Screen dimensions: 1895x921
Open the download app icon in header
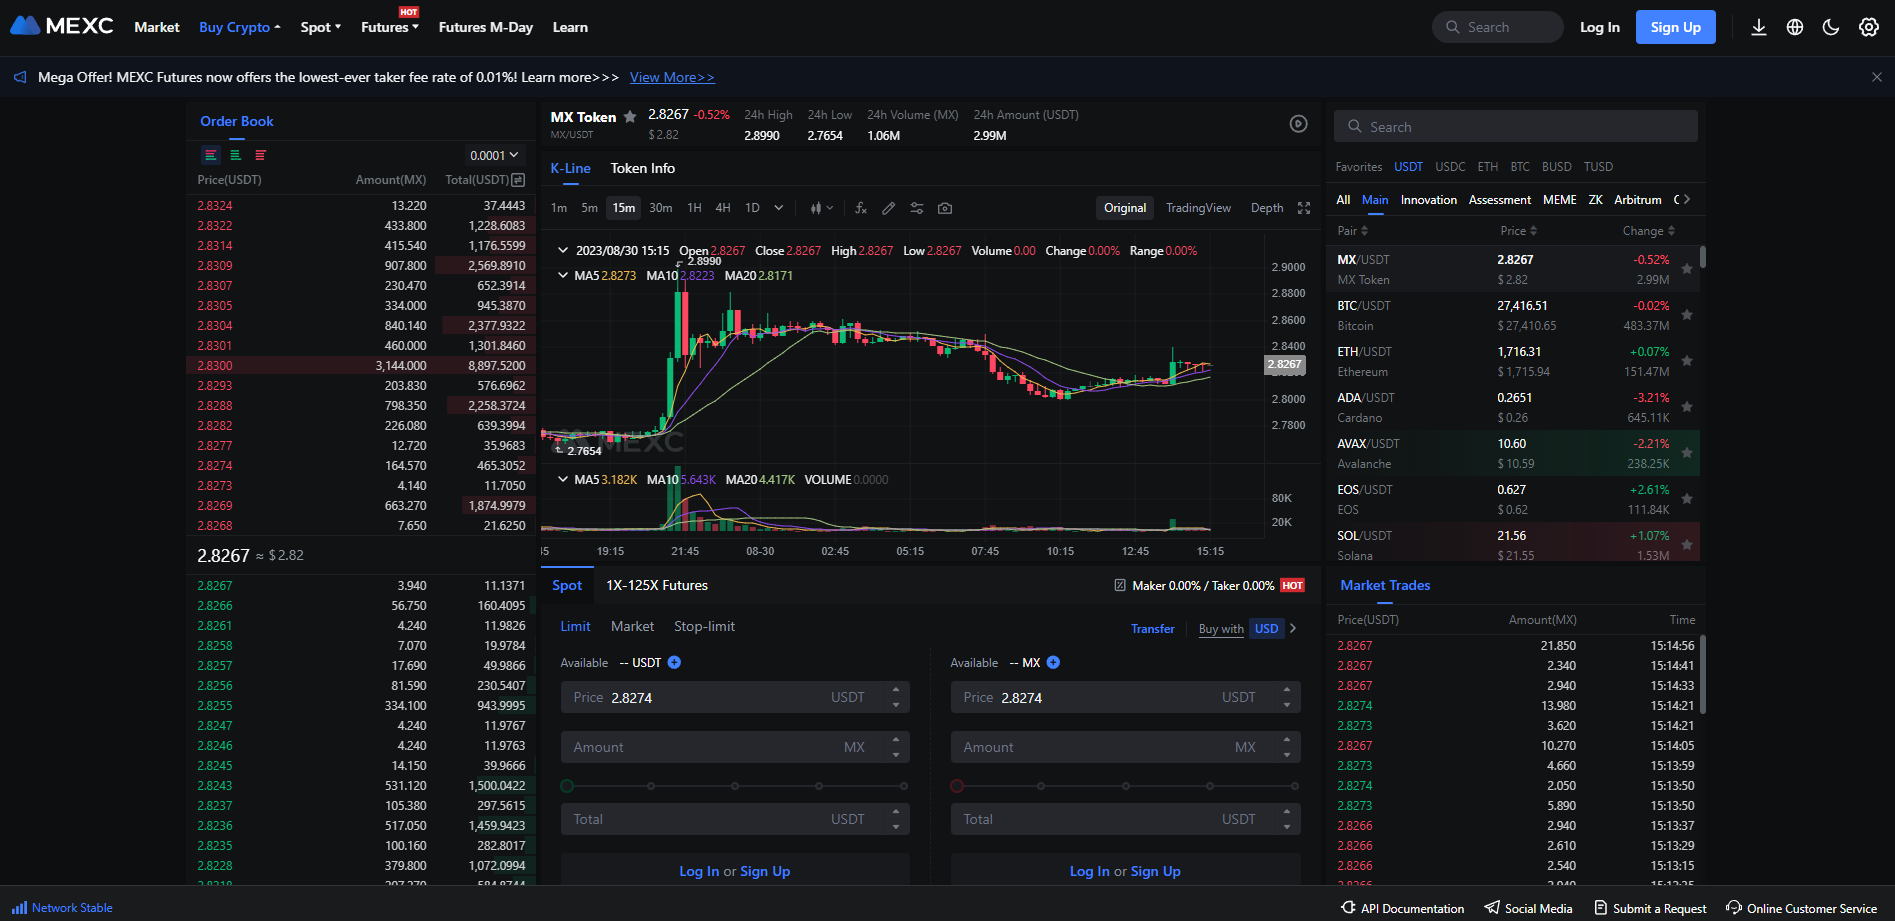click(1759, 27)
